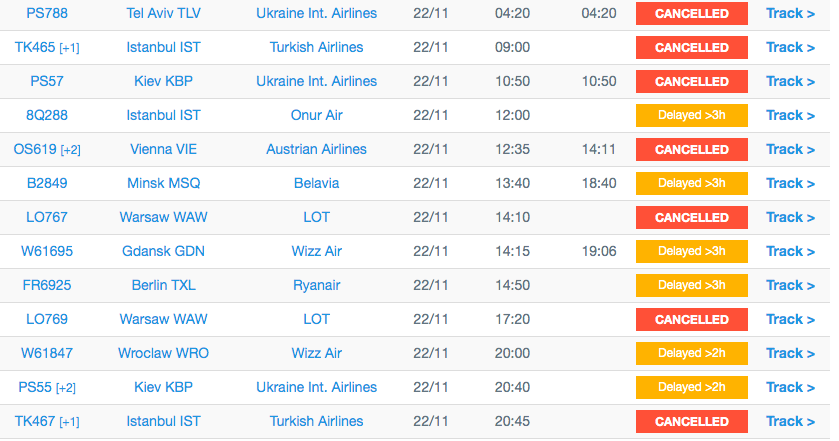Click the Delayed >3h badge for B2849
Image resolution: width=839 pixels, height=441 pixels.
691,183
